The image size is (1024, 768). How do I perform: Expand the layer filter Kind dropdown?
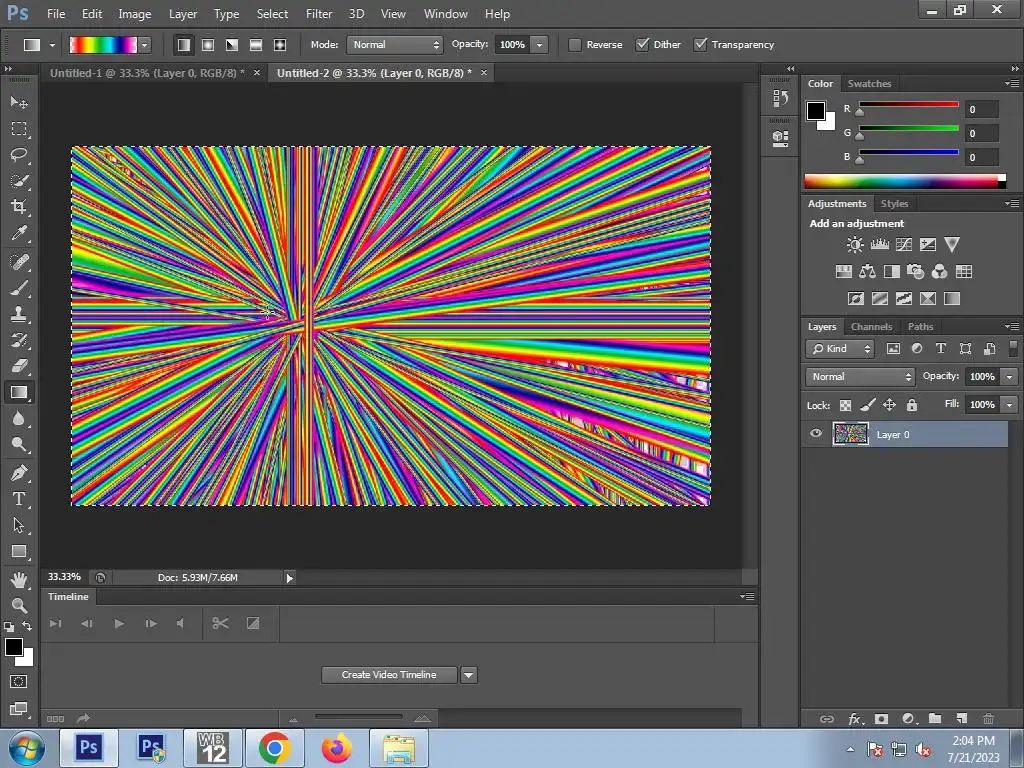pos(840,349)
